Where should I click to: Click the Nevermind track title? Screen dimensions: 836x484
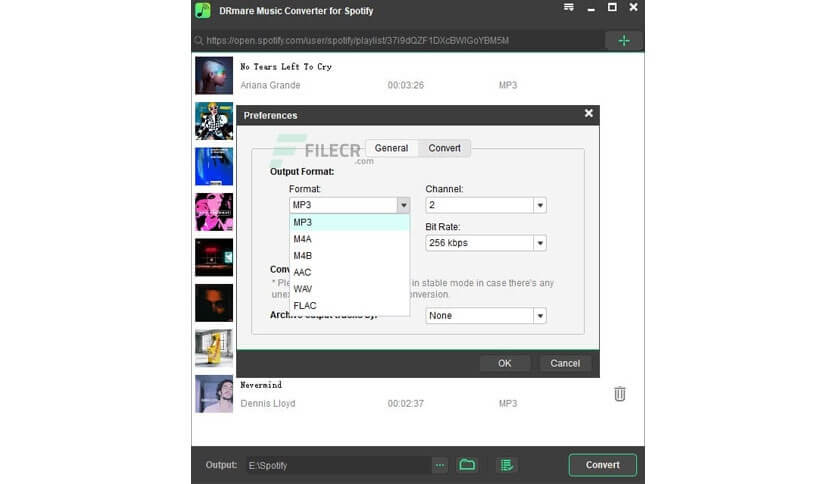coord(261,385)
